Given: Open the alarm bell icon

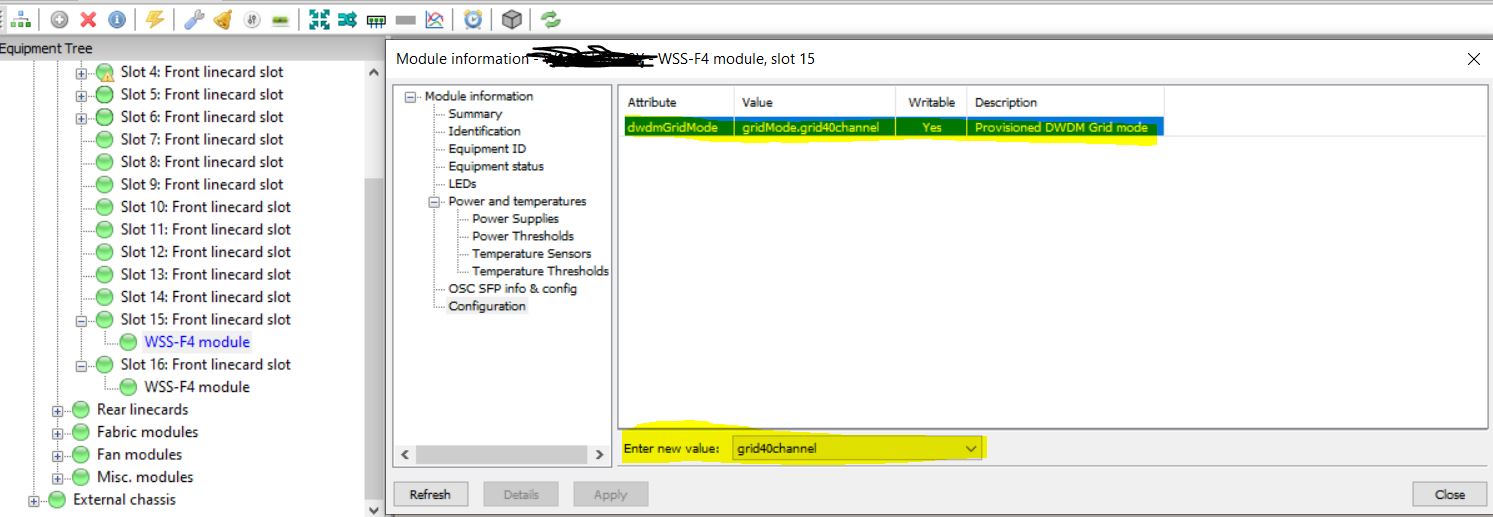Looking at the screenshot, I should 223,19.
